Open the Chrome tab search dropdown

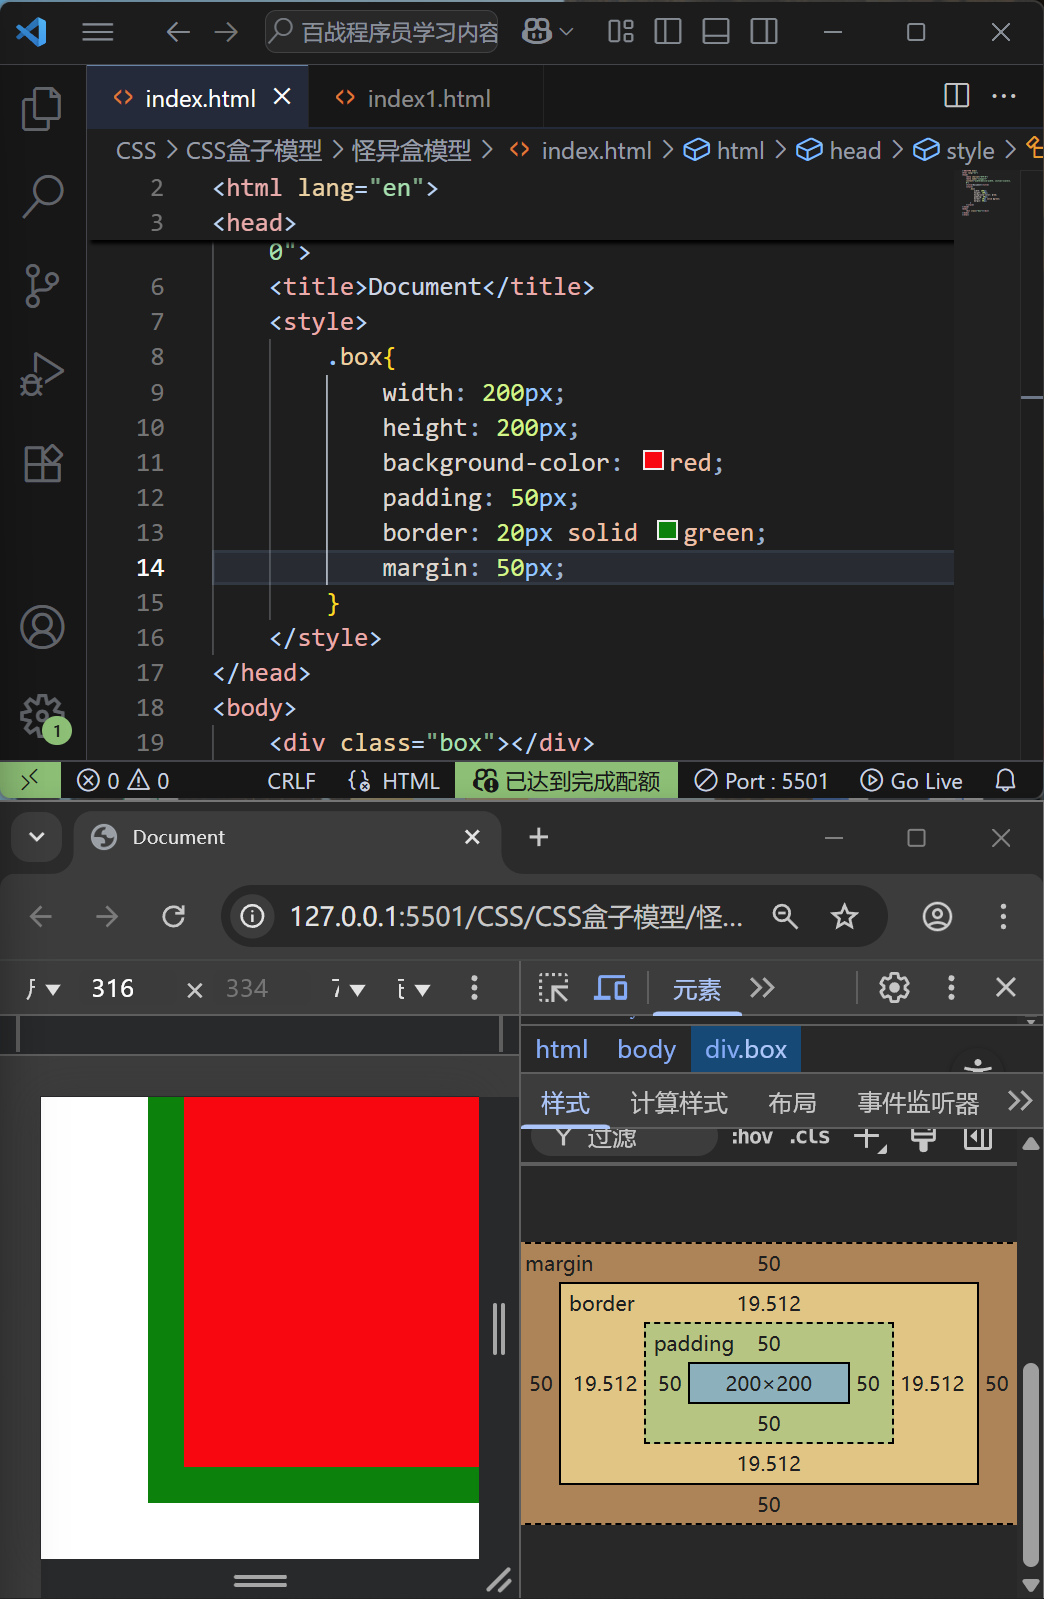tap(37, 837)
